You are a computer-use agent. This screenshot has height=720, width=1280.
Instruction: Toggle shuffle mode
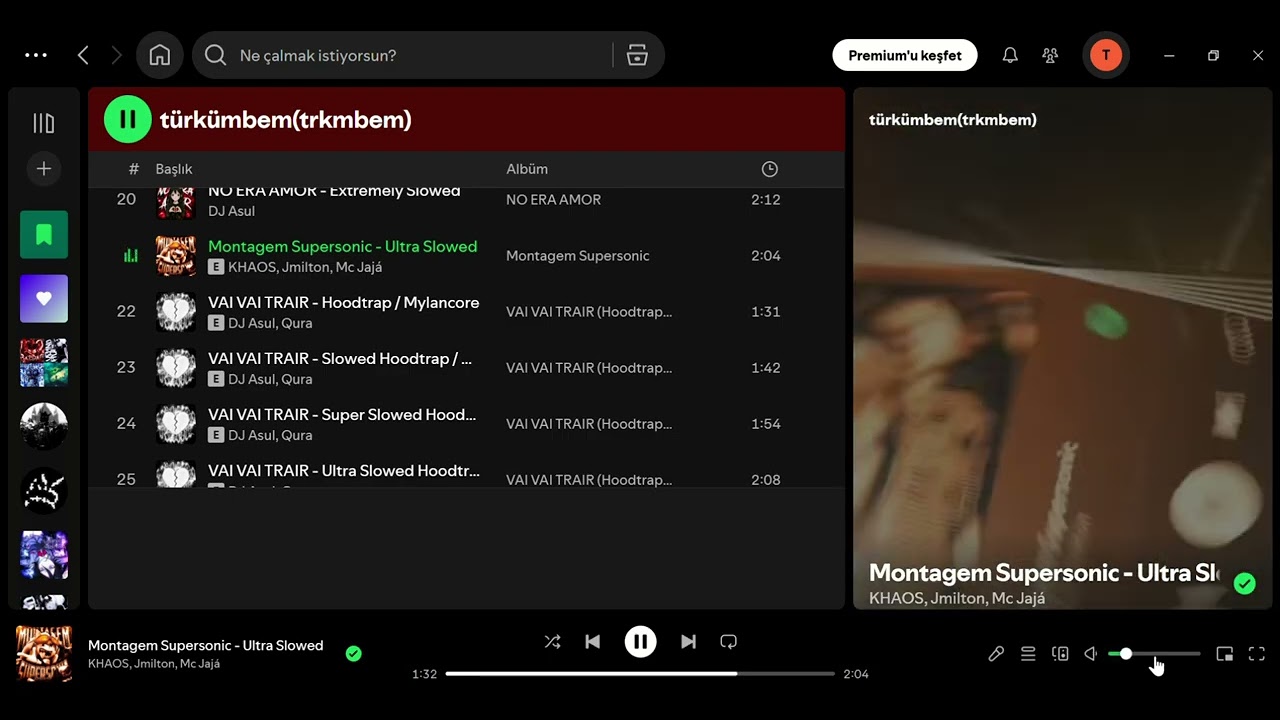[x=552, y=642]
